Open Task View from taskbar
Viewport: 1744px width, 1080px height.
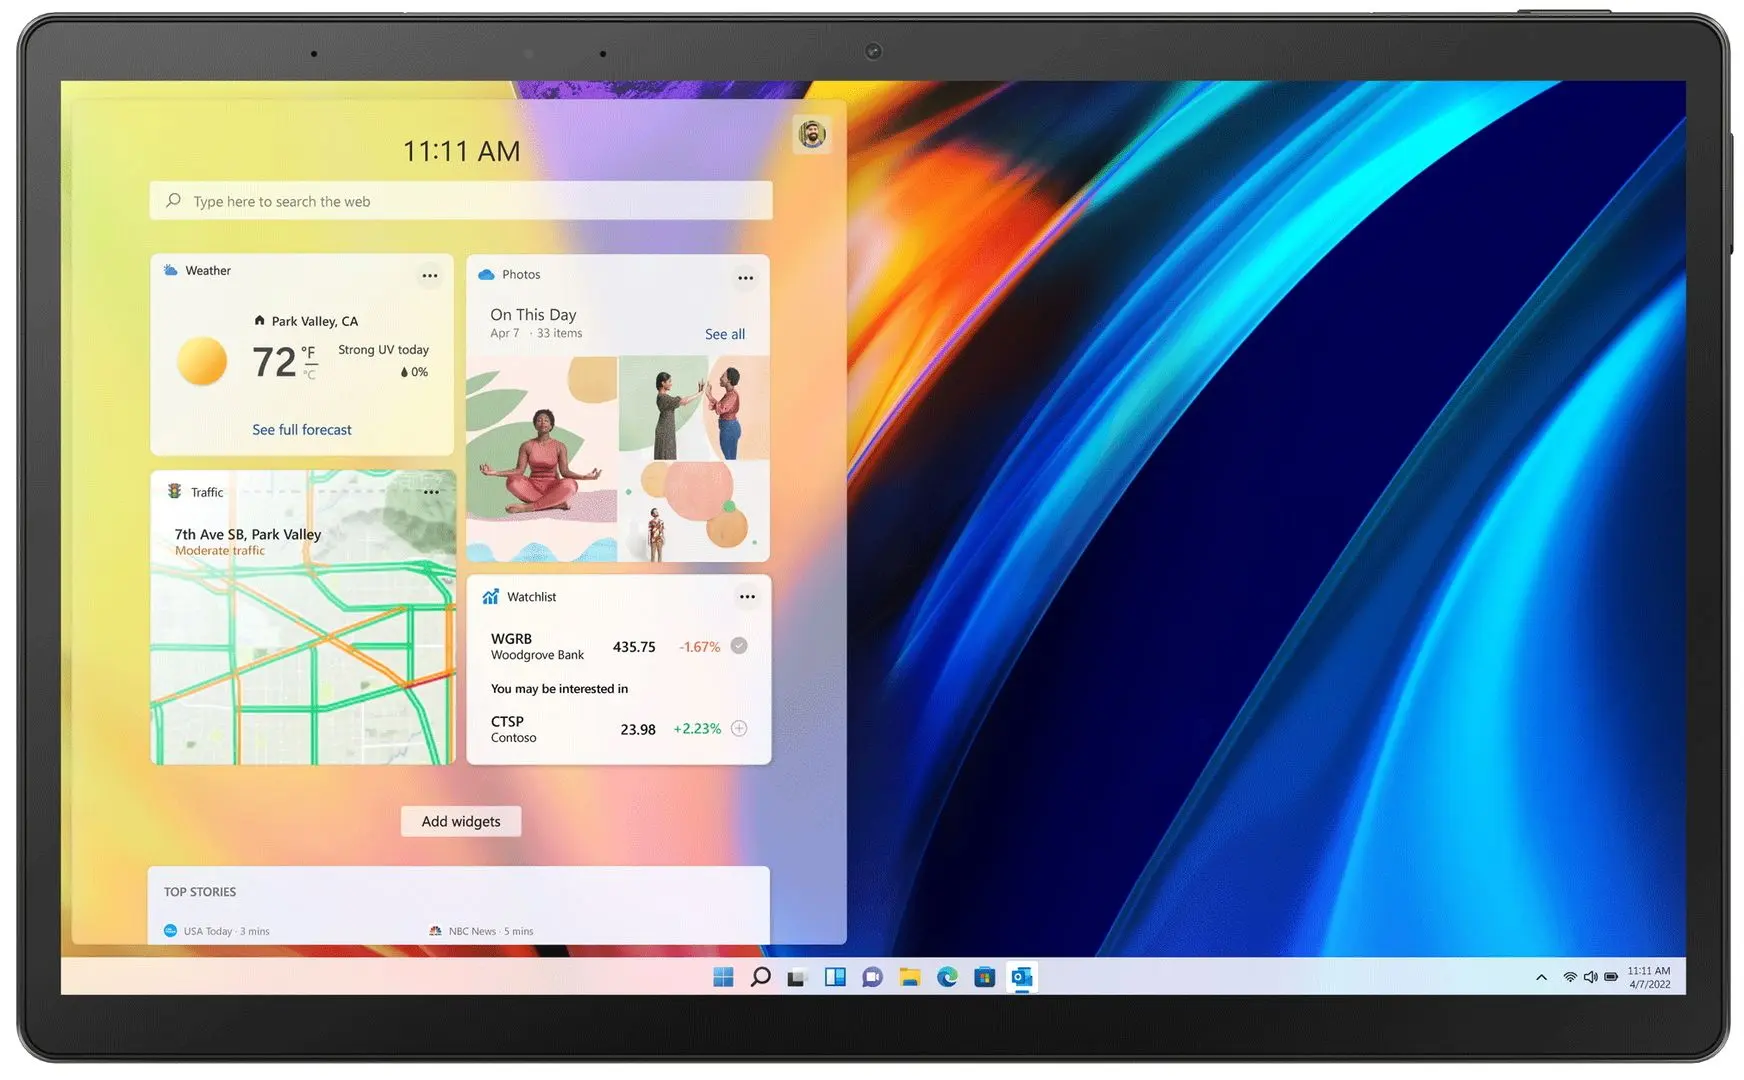797,977
